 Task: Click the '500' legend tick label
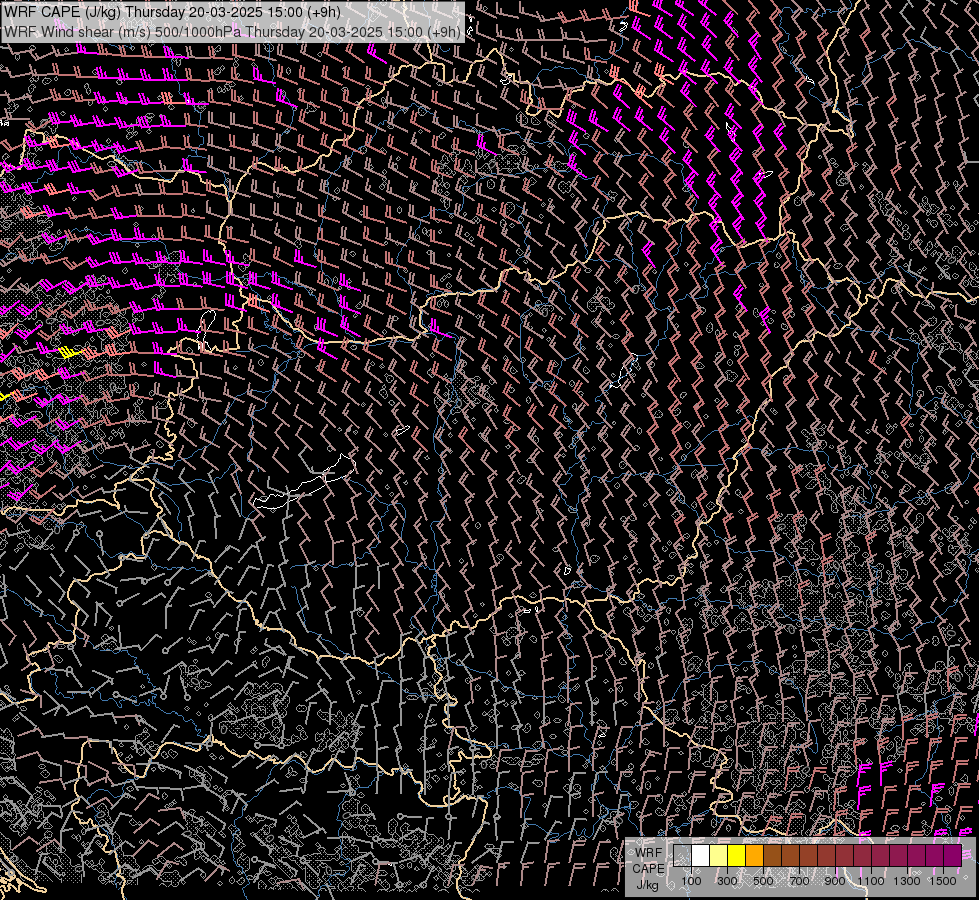coord(763,881)
